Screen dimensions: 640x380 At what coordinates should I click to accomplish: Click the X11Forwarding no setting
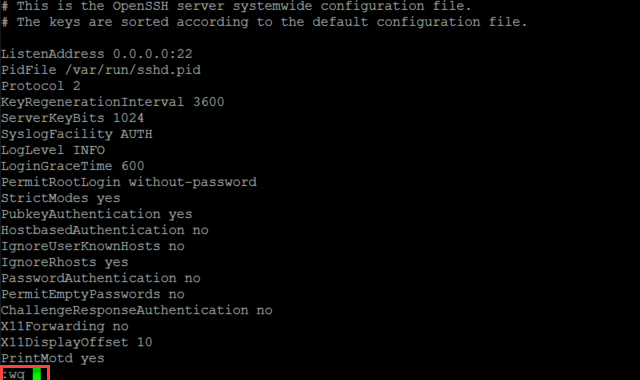click(x=65, y=326)
